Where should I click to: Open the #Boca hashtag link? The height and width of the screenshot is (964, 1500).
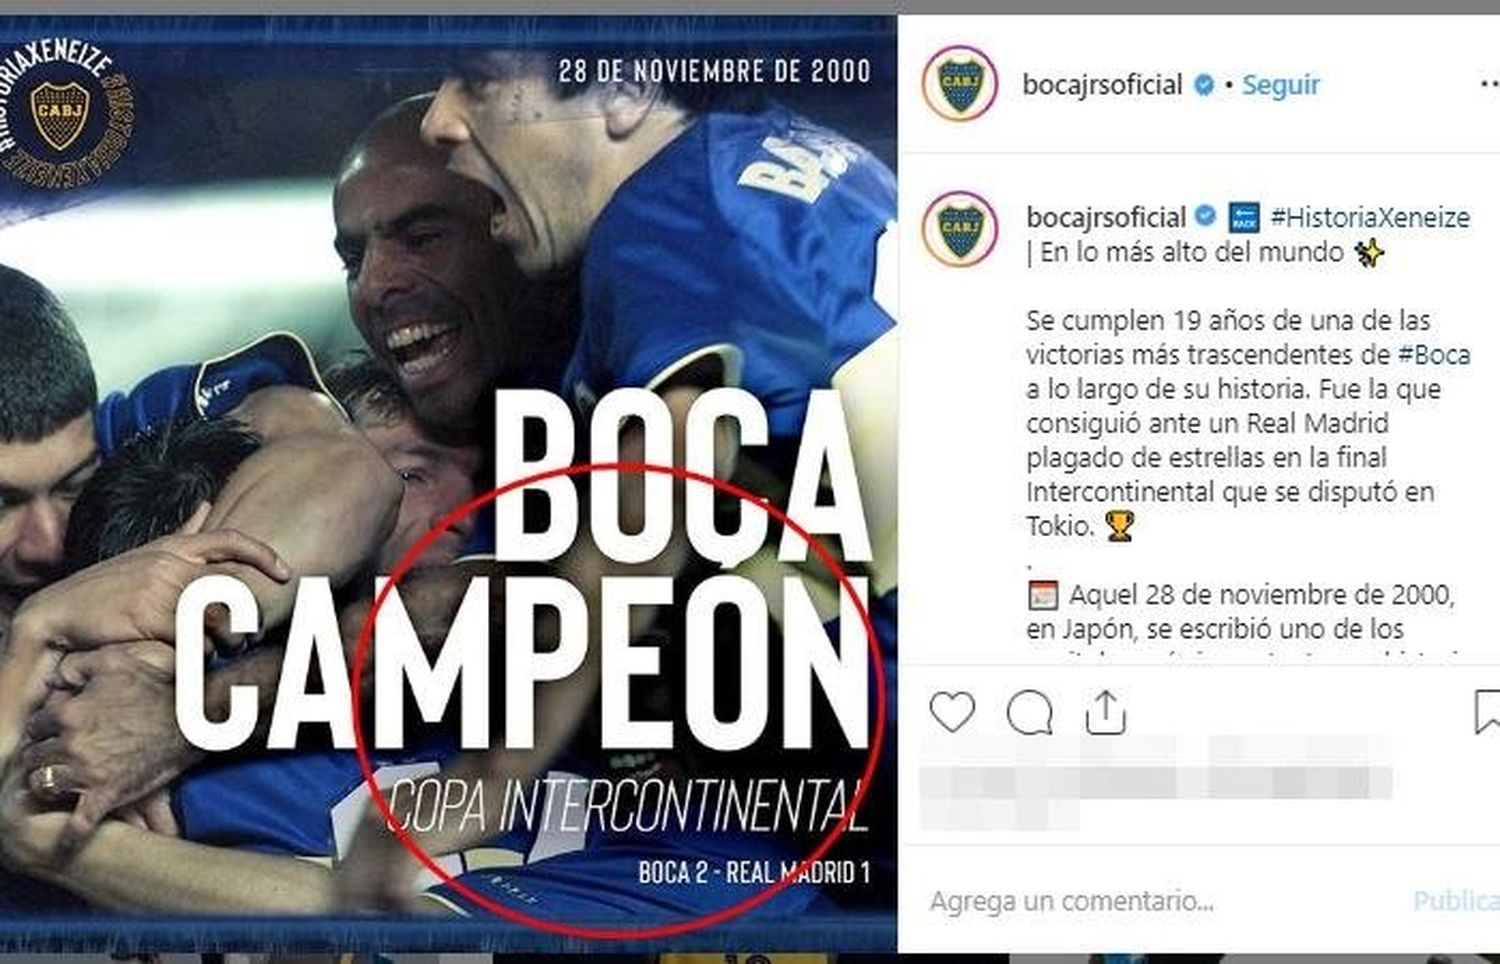point(1434,354)
